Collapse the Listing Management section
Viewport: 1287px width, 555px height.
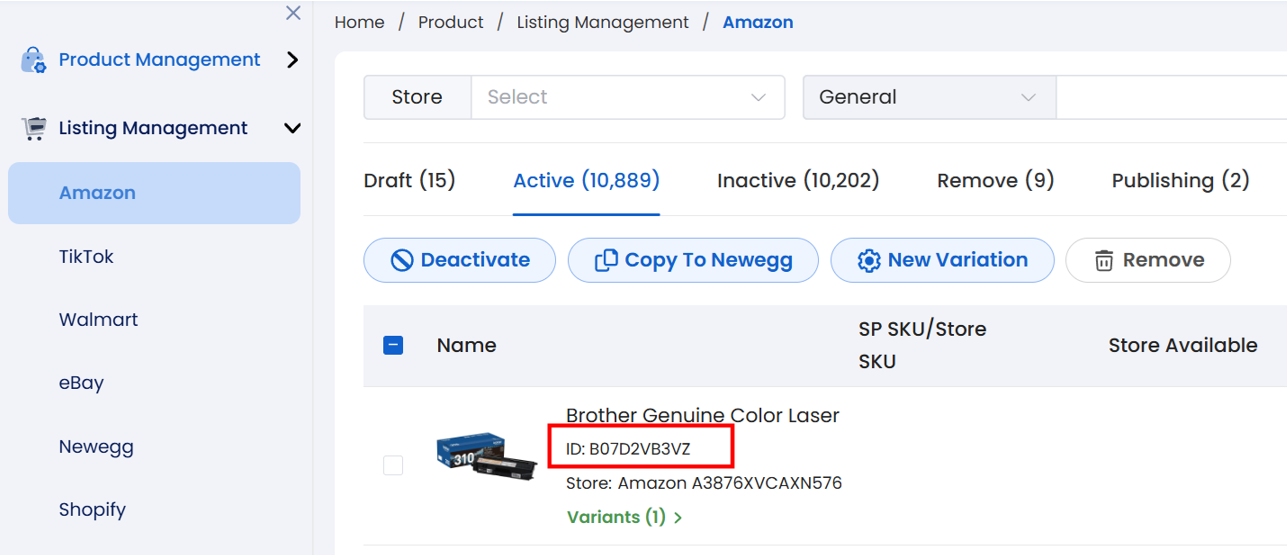(292, 128)
